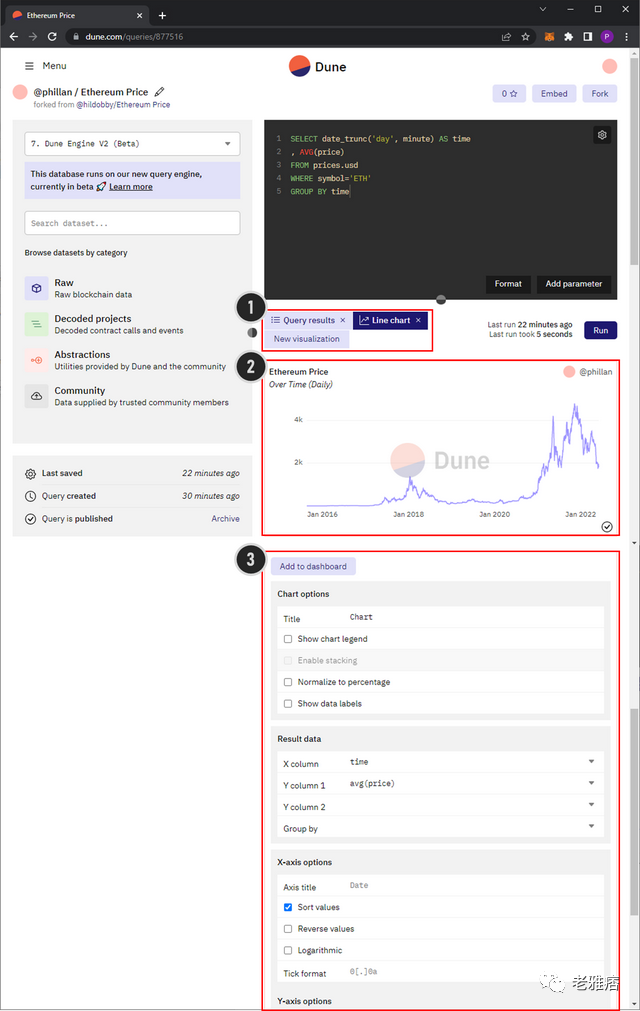The image size is (640, 1011).
Task: Reload the browser page
Action: click(x=52, y=37)
